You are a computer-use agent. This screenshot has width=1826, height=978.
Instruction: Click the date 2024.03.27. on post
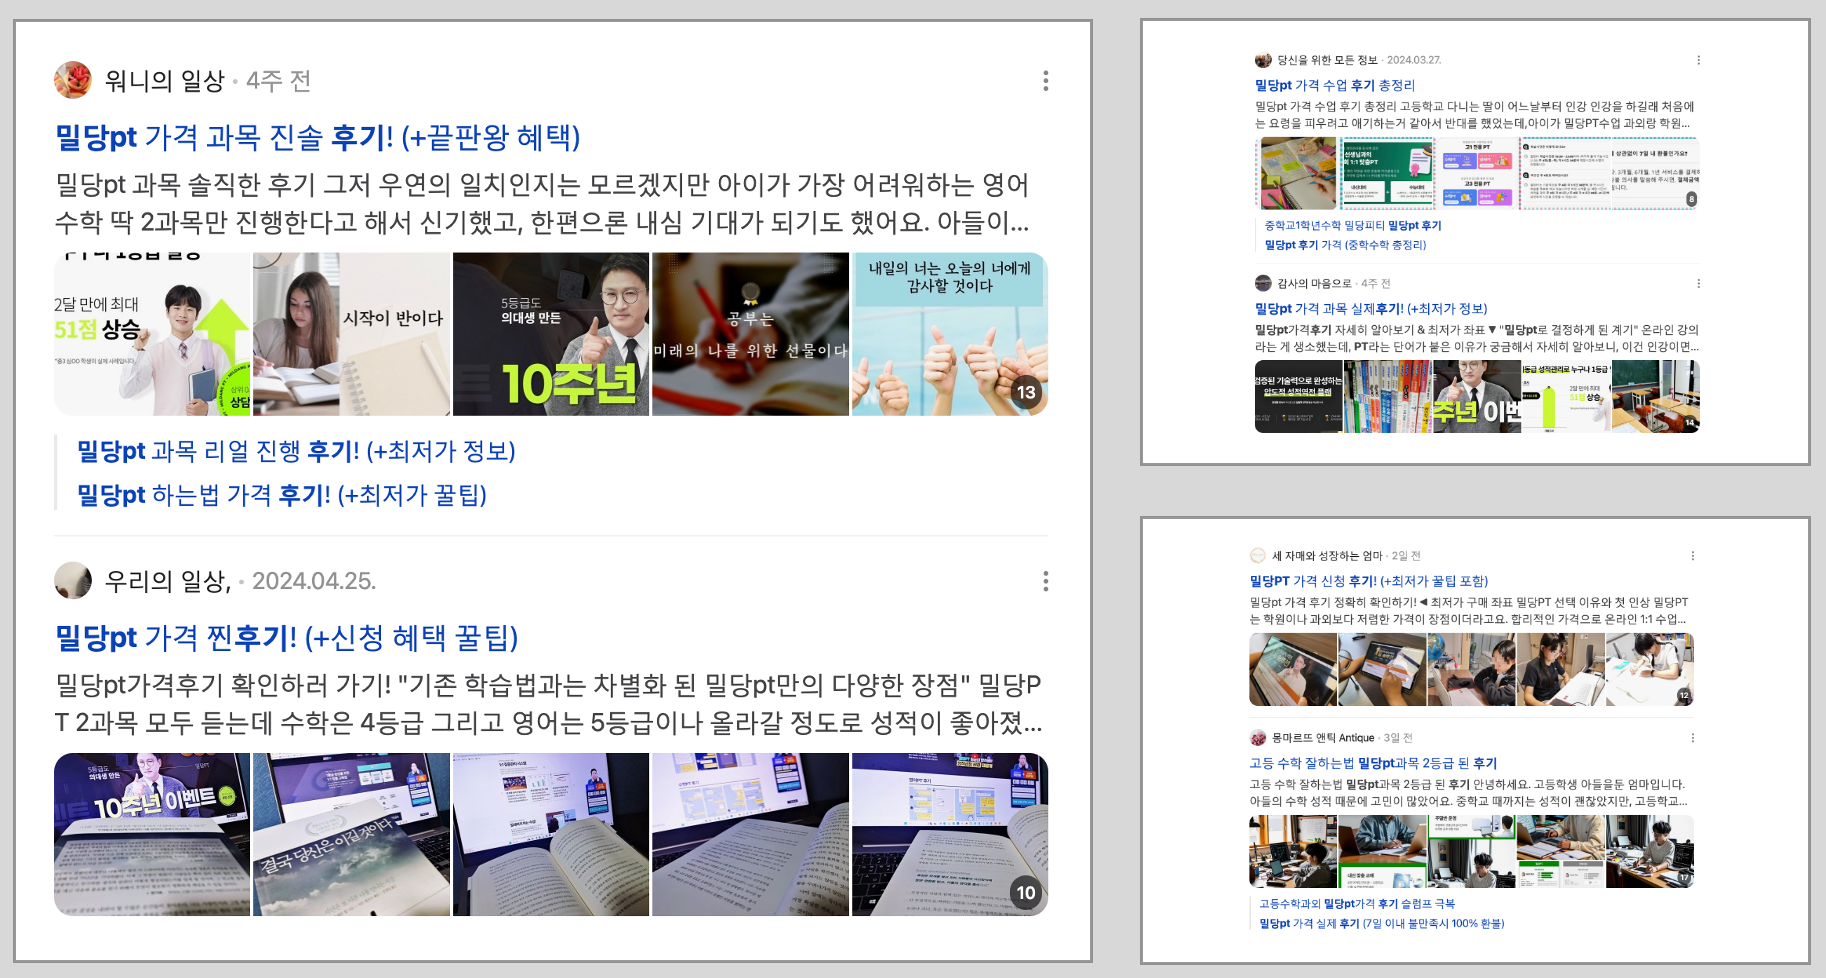pyautogui.click(x=1414, y=60)
